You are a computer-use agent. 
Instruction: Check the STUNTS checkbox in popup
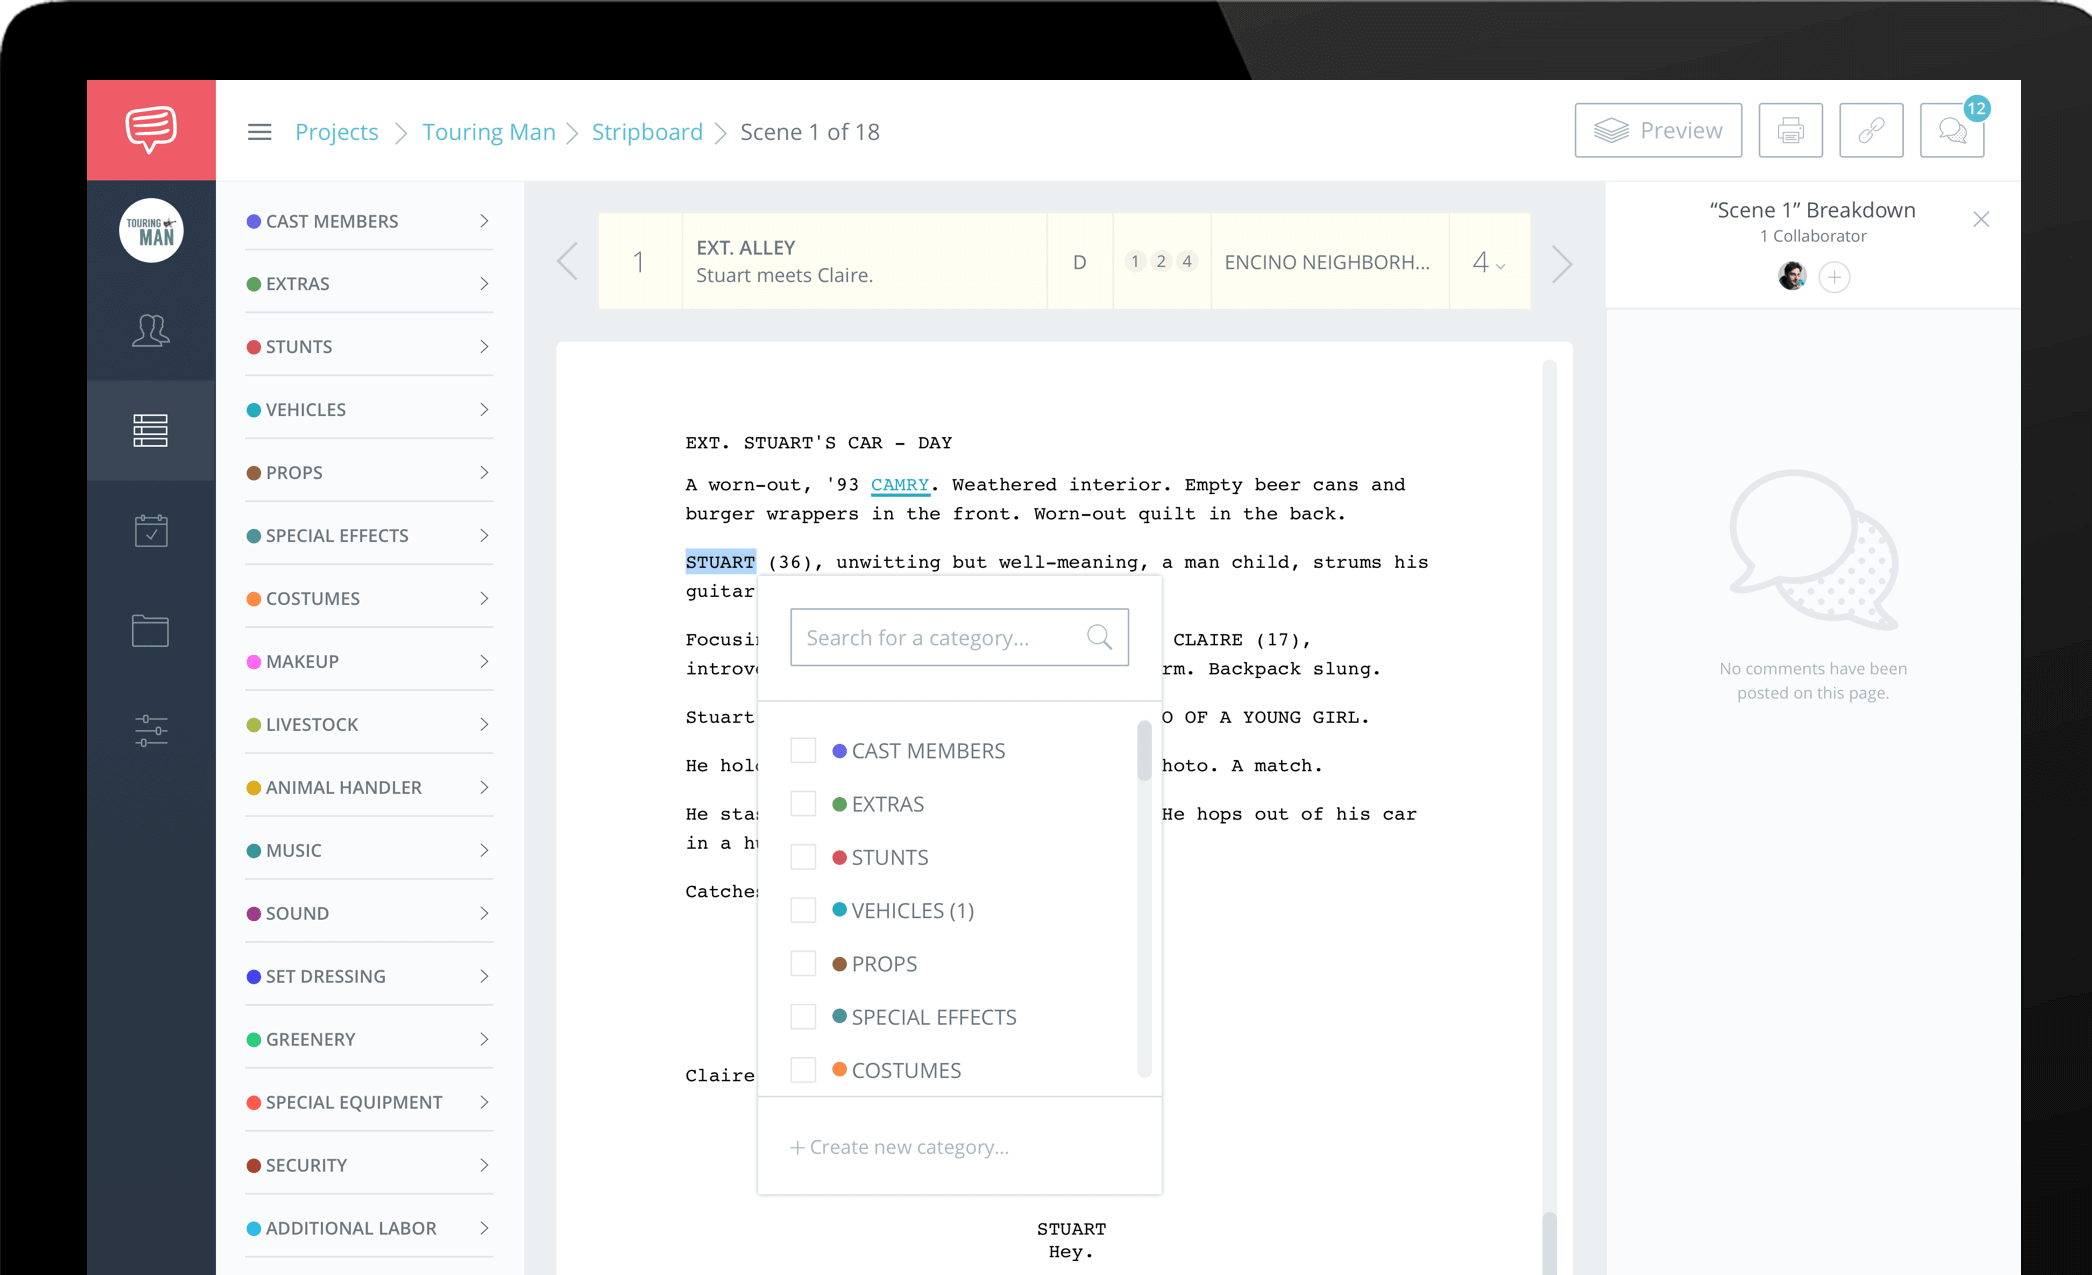point(803,857)
